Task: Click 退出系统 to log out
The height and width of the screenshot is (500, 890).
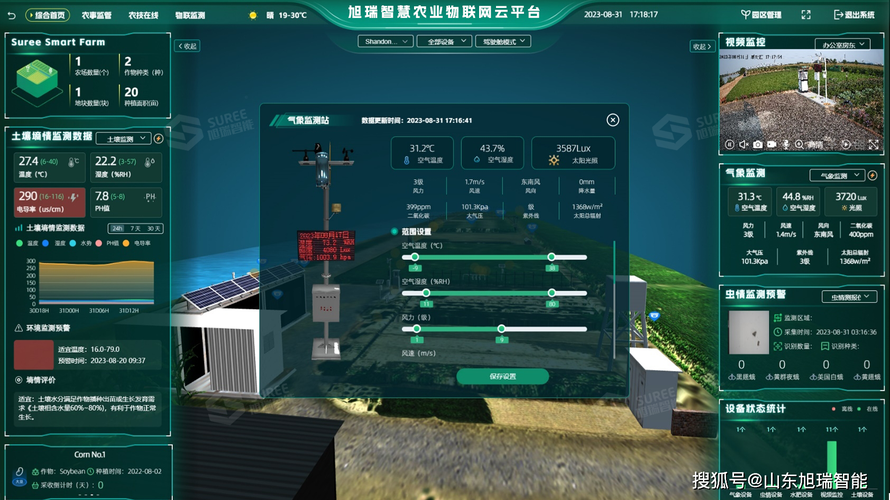Action: [854, 15]
